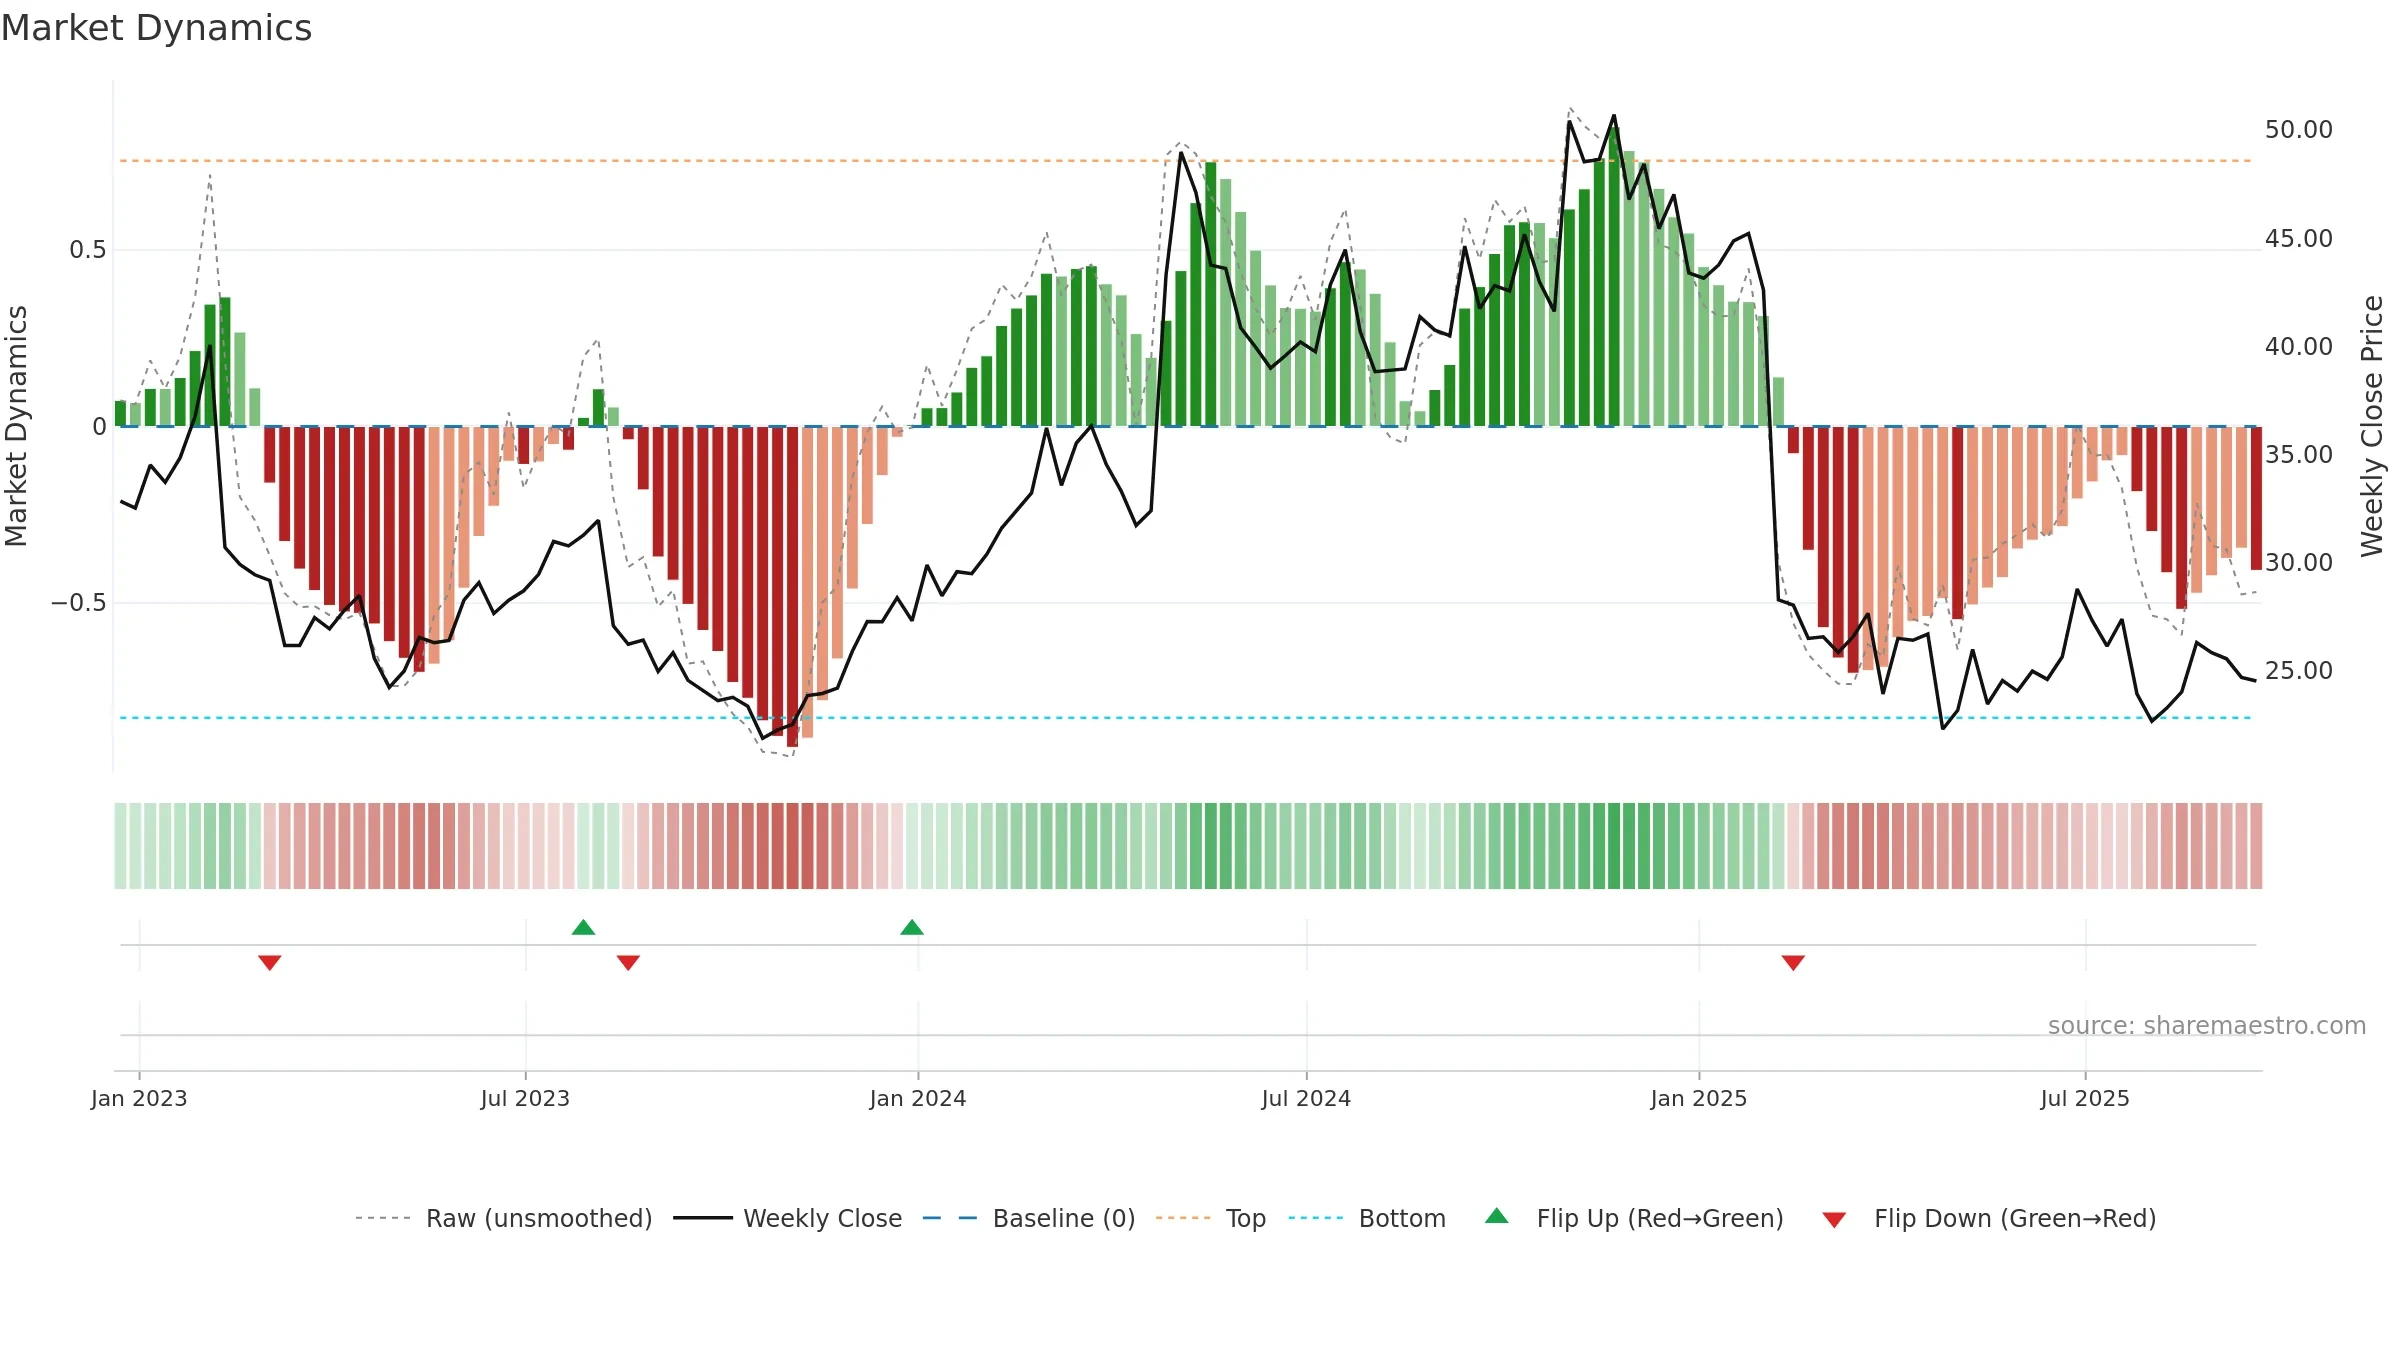Toggle the Raw (unsmoothed) legend entry

point(504,1218)
